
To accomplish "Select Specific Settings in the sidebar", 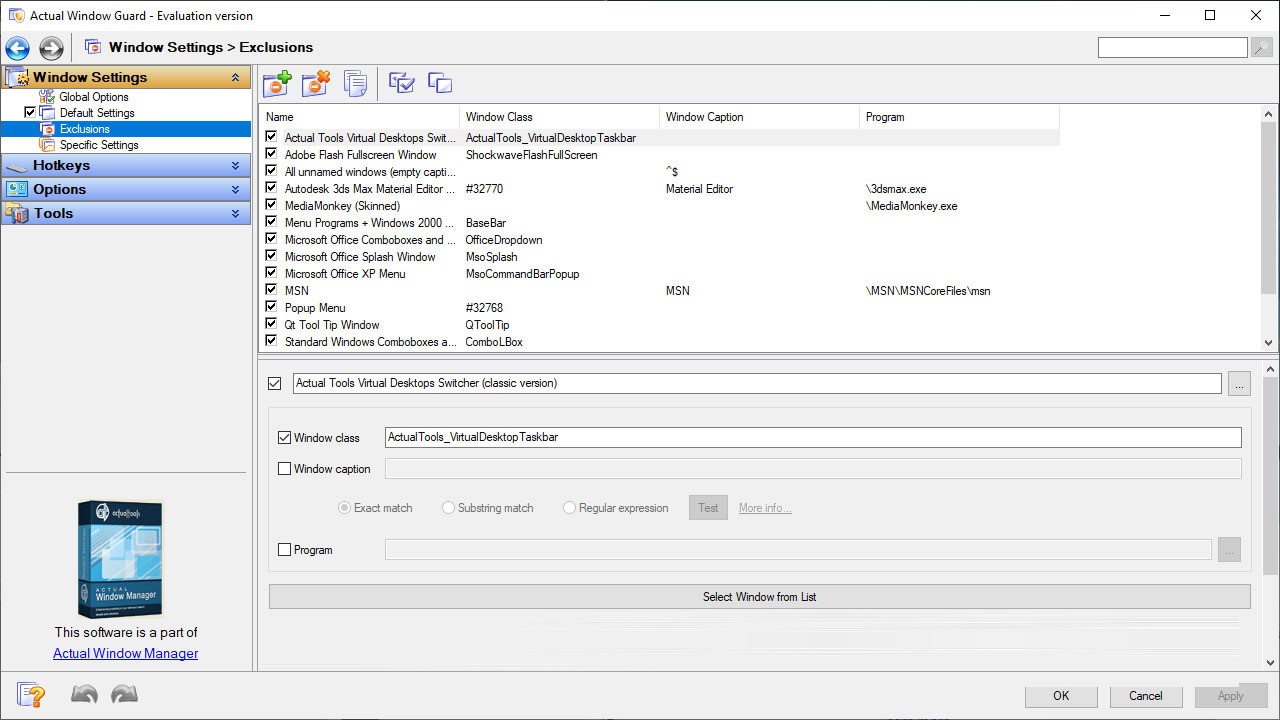I will point(97,144).
